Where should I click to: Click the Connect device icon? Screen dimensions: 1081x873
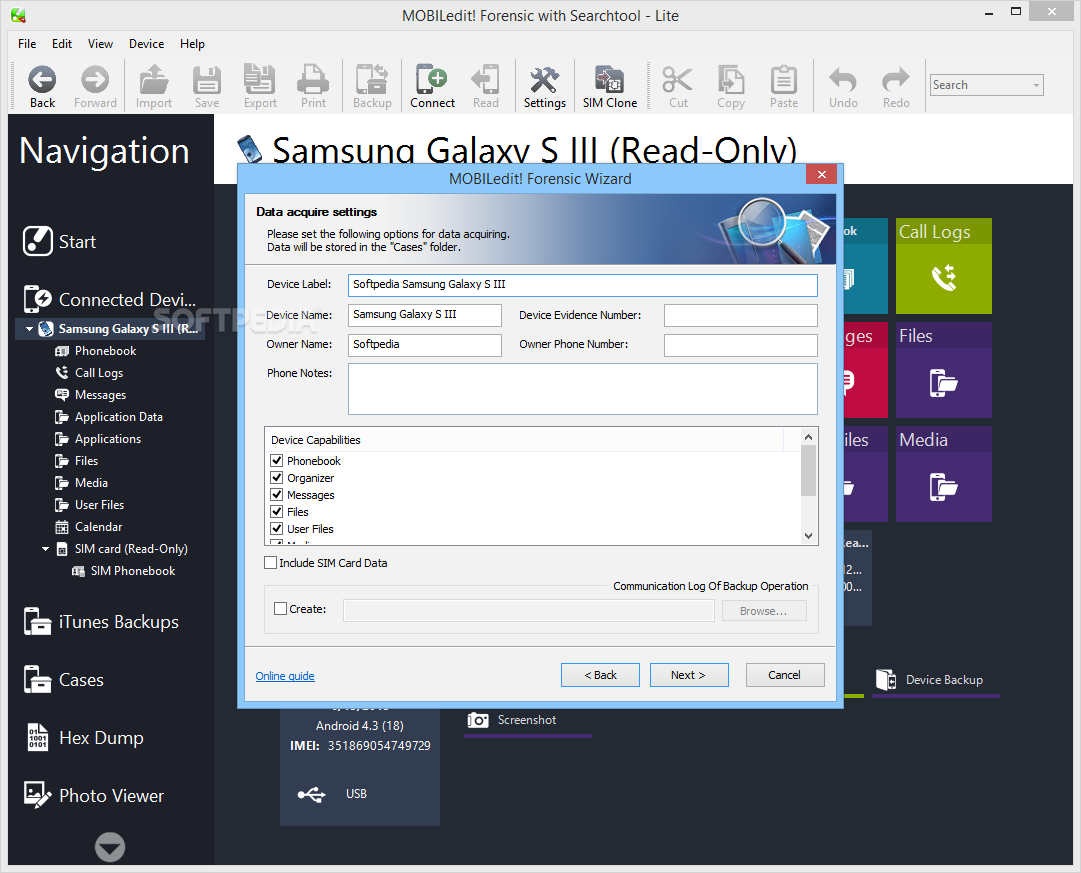coord(432,86)
